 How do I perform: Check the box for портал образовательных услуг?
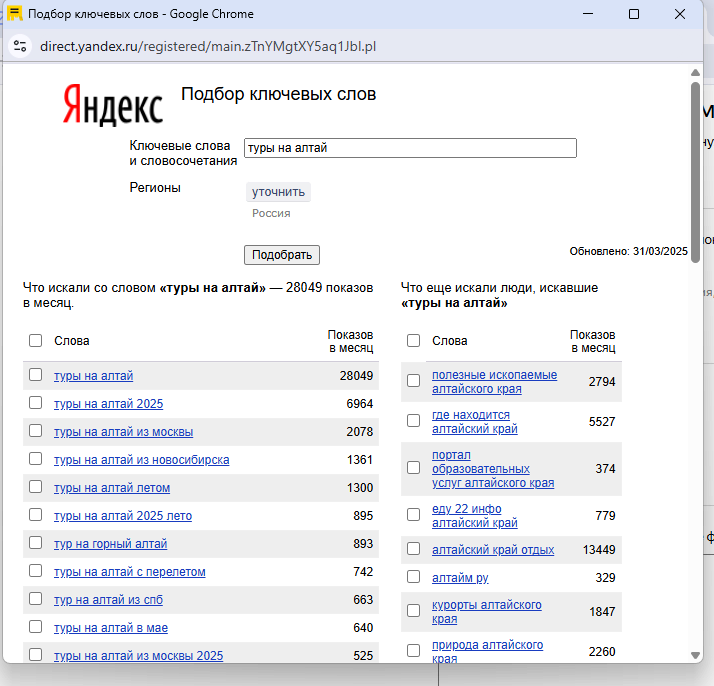[413, 468]
